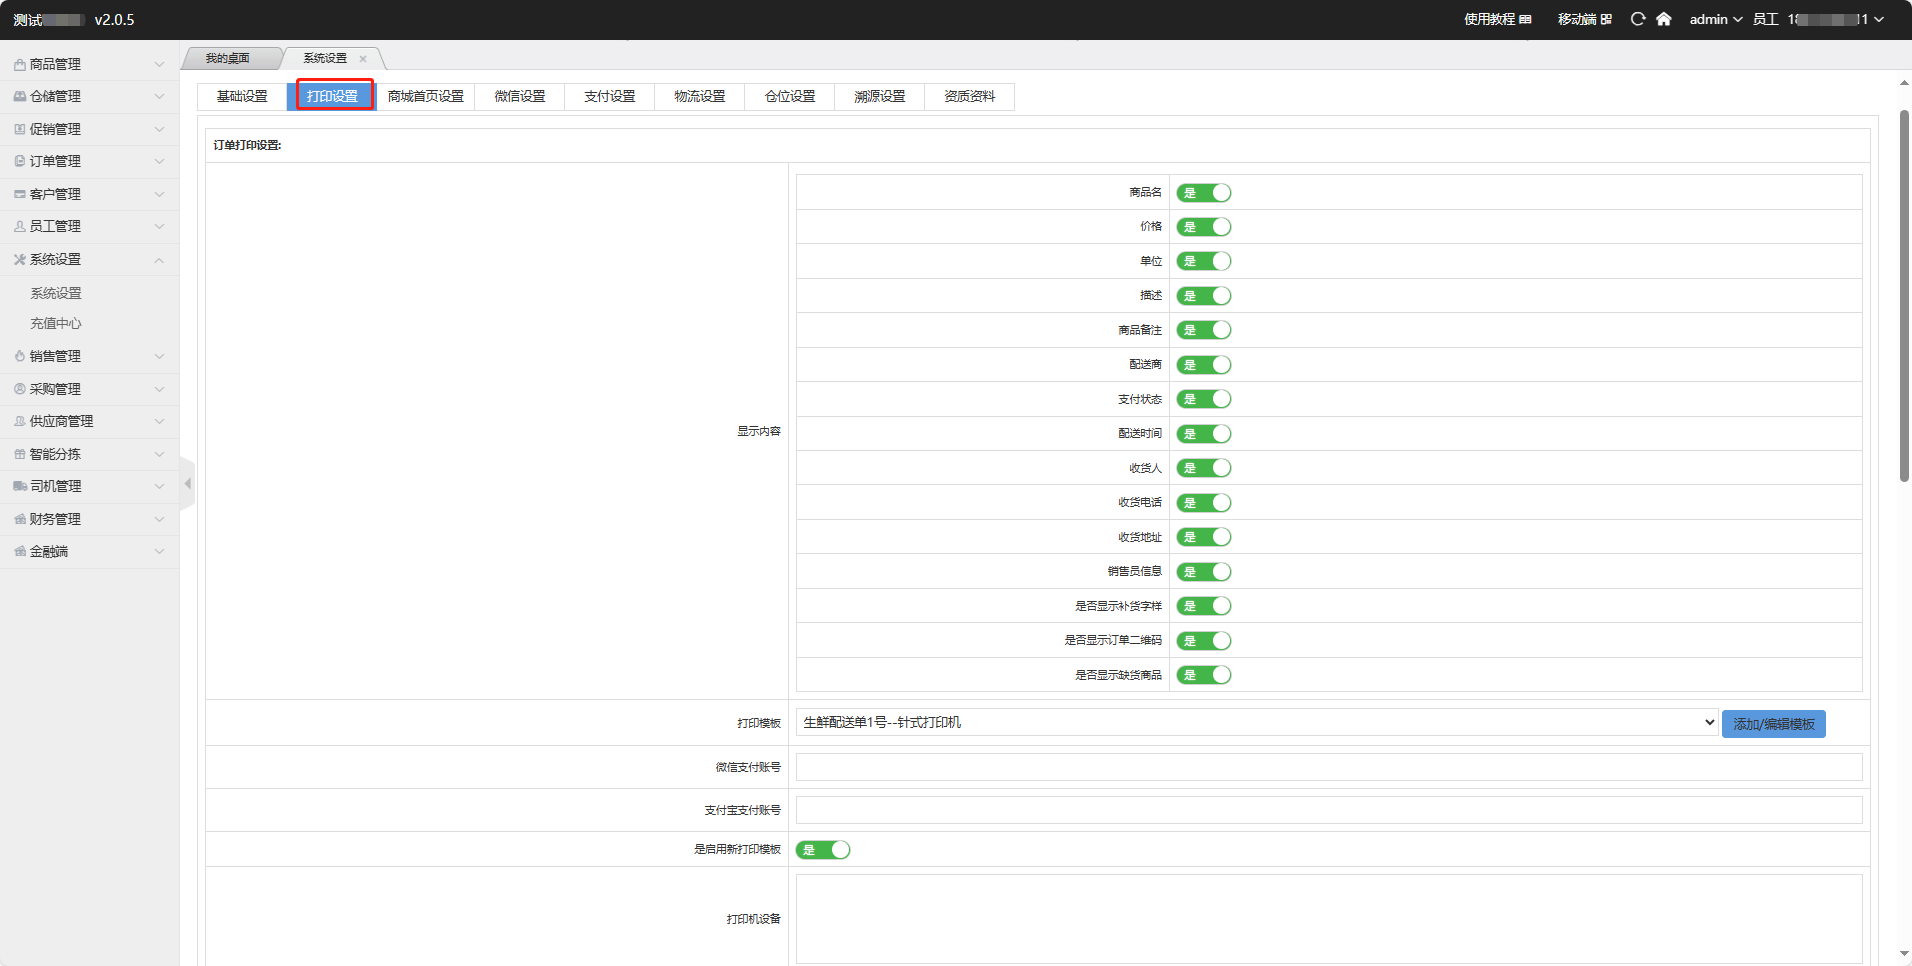Disable the 收货电话 display switch
The height and width of the screenshot is (966, 1912).
pos(1203,503)
